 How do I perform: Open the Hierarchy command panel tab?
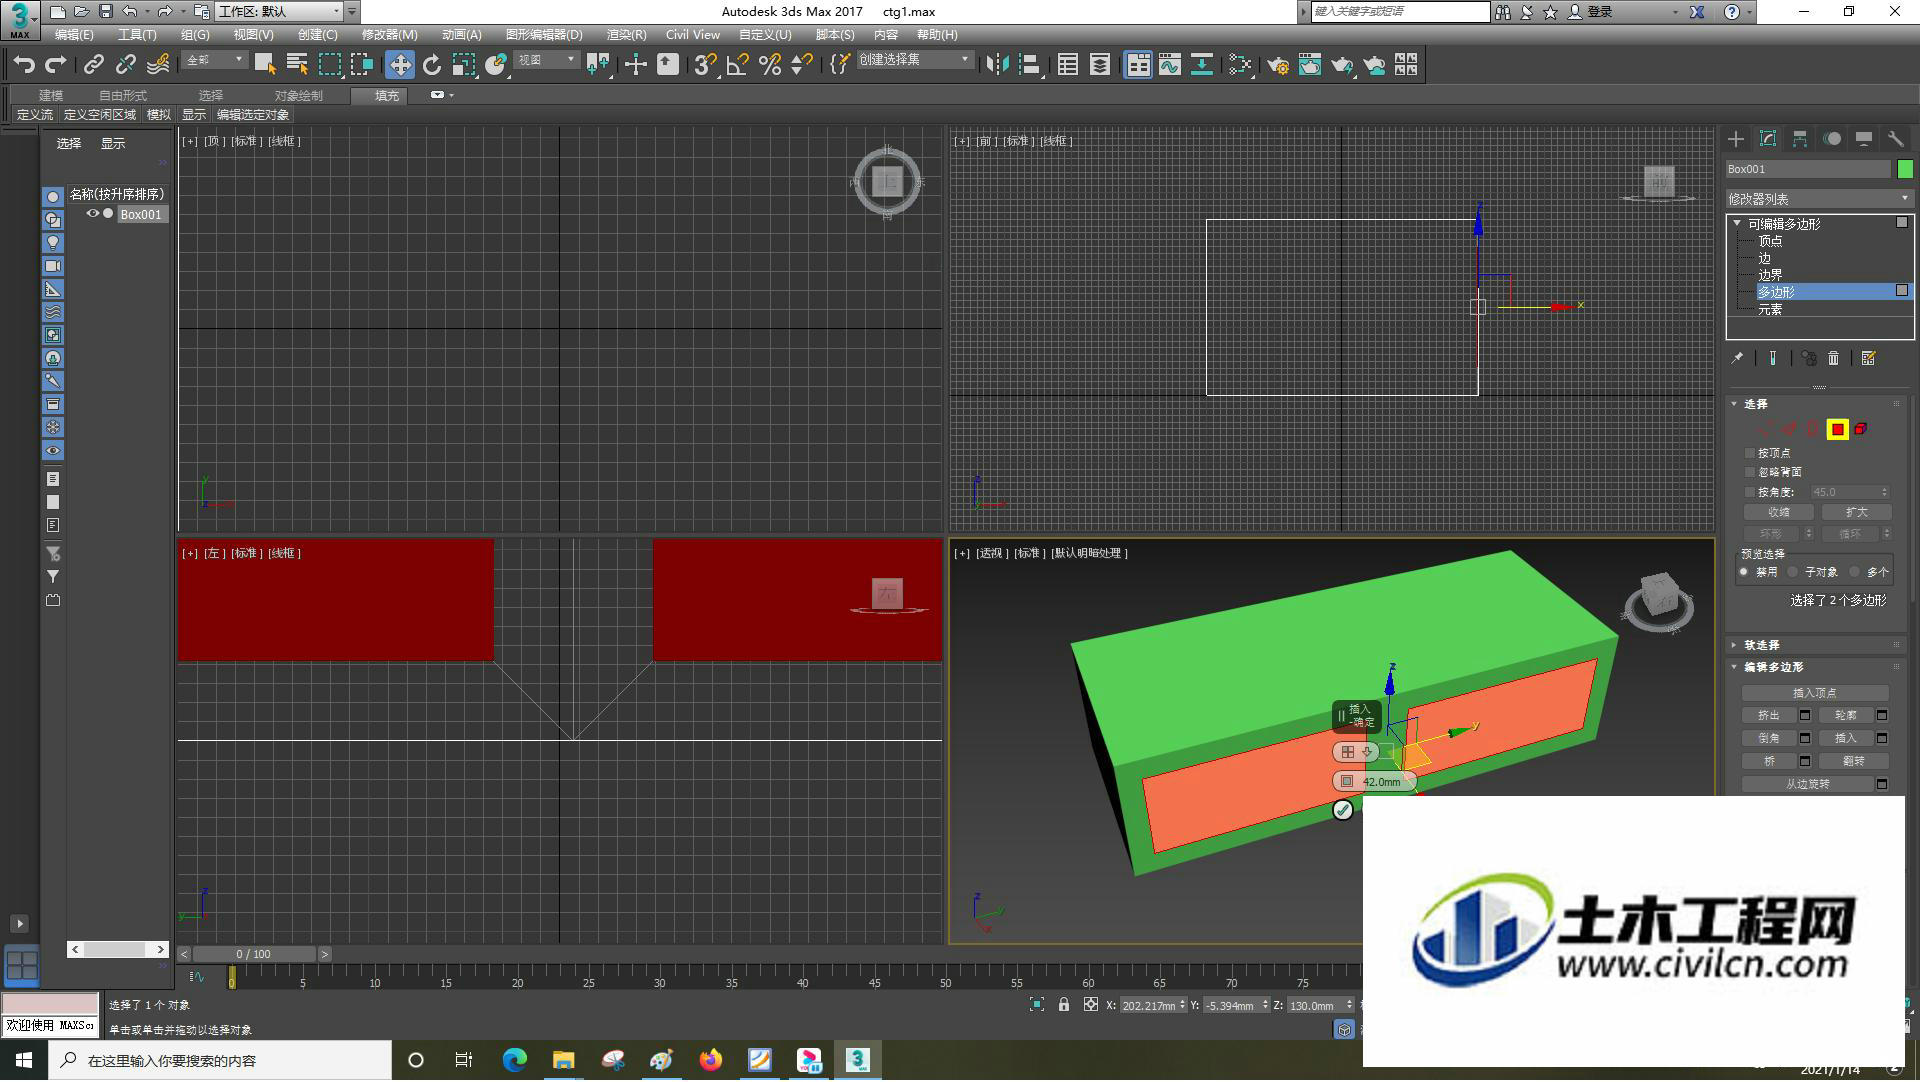point(1800,139)
